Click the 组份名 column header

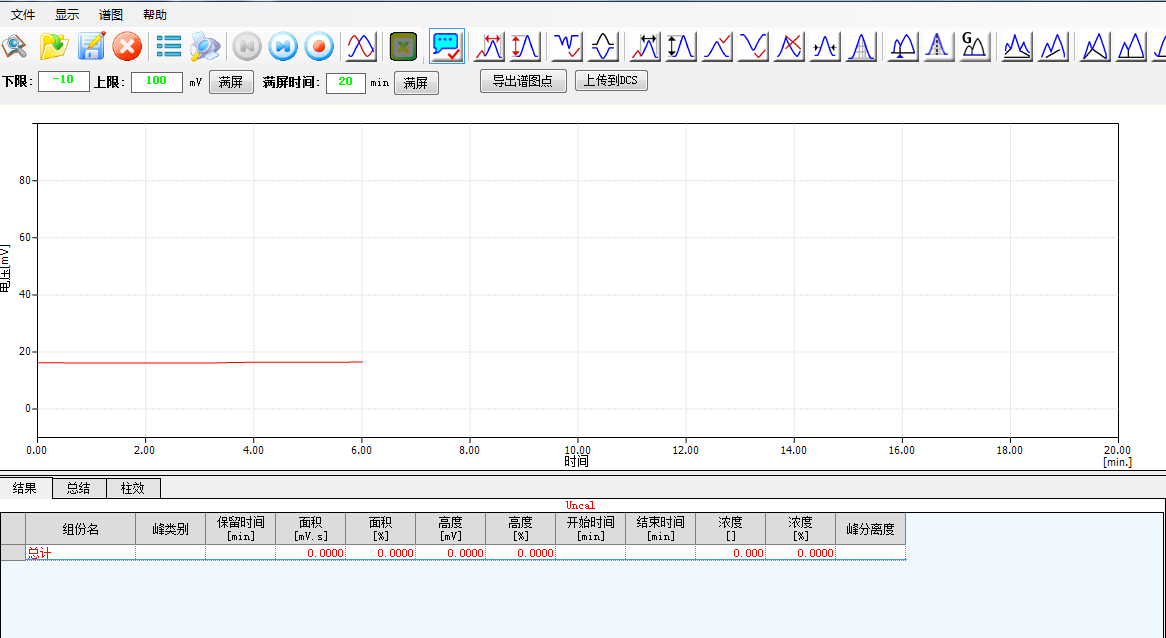pos(80,529)
